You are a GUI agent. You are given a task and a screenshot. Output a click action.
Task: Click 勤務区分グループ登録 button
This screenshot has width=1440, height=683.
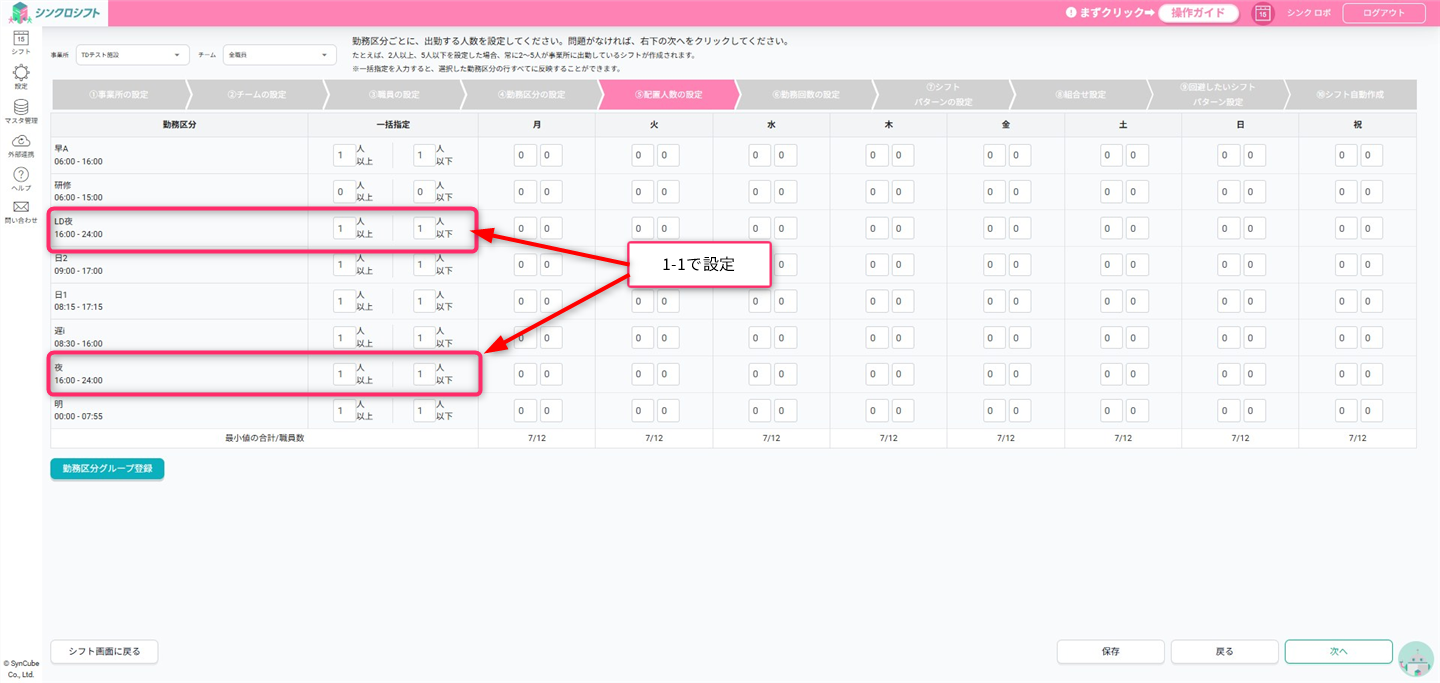click(107, 468)
